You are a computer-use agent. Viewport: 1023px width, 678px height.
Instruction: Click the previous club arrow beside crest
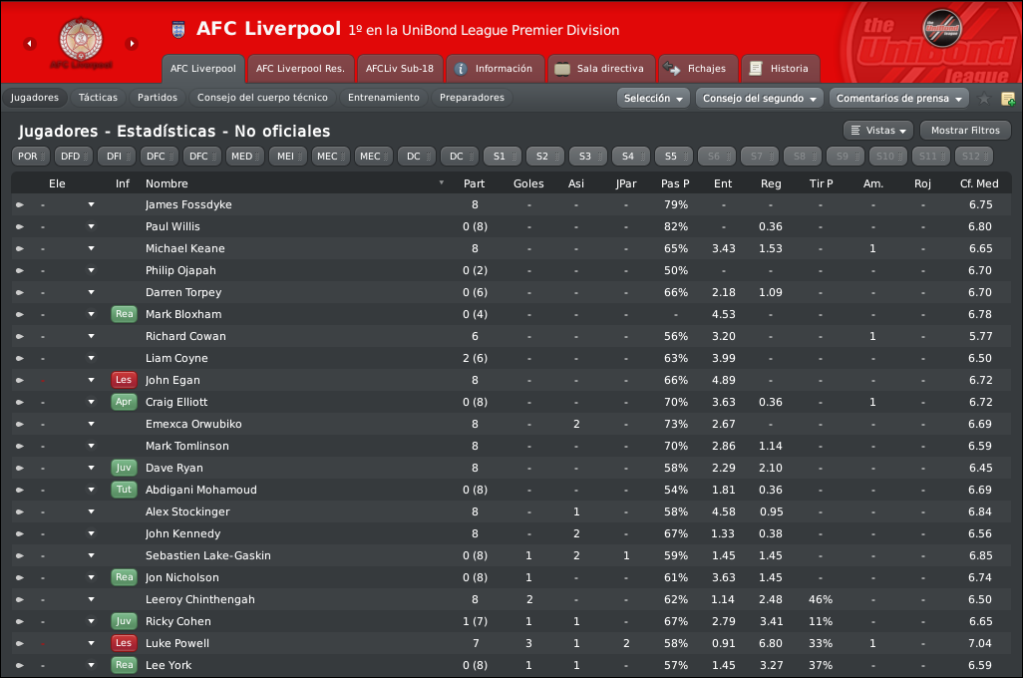coord(29,44)
